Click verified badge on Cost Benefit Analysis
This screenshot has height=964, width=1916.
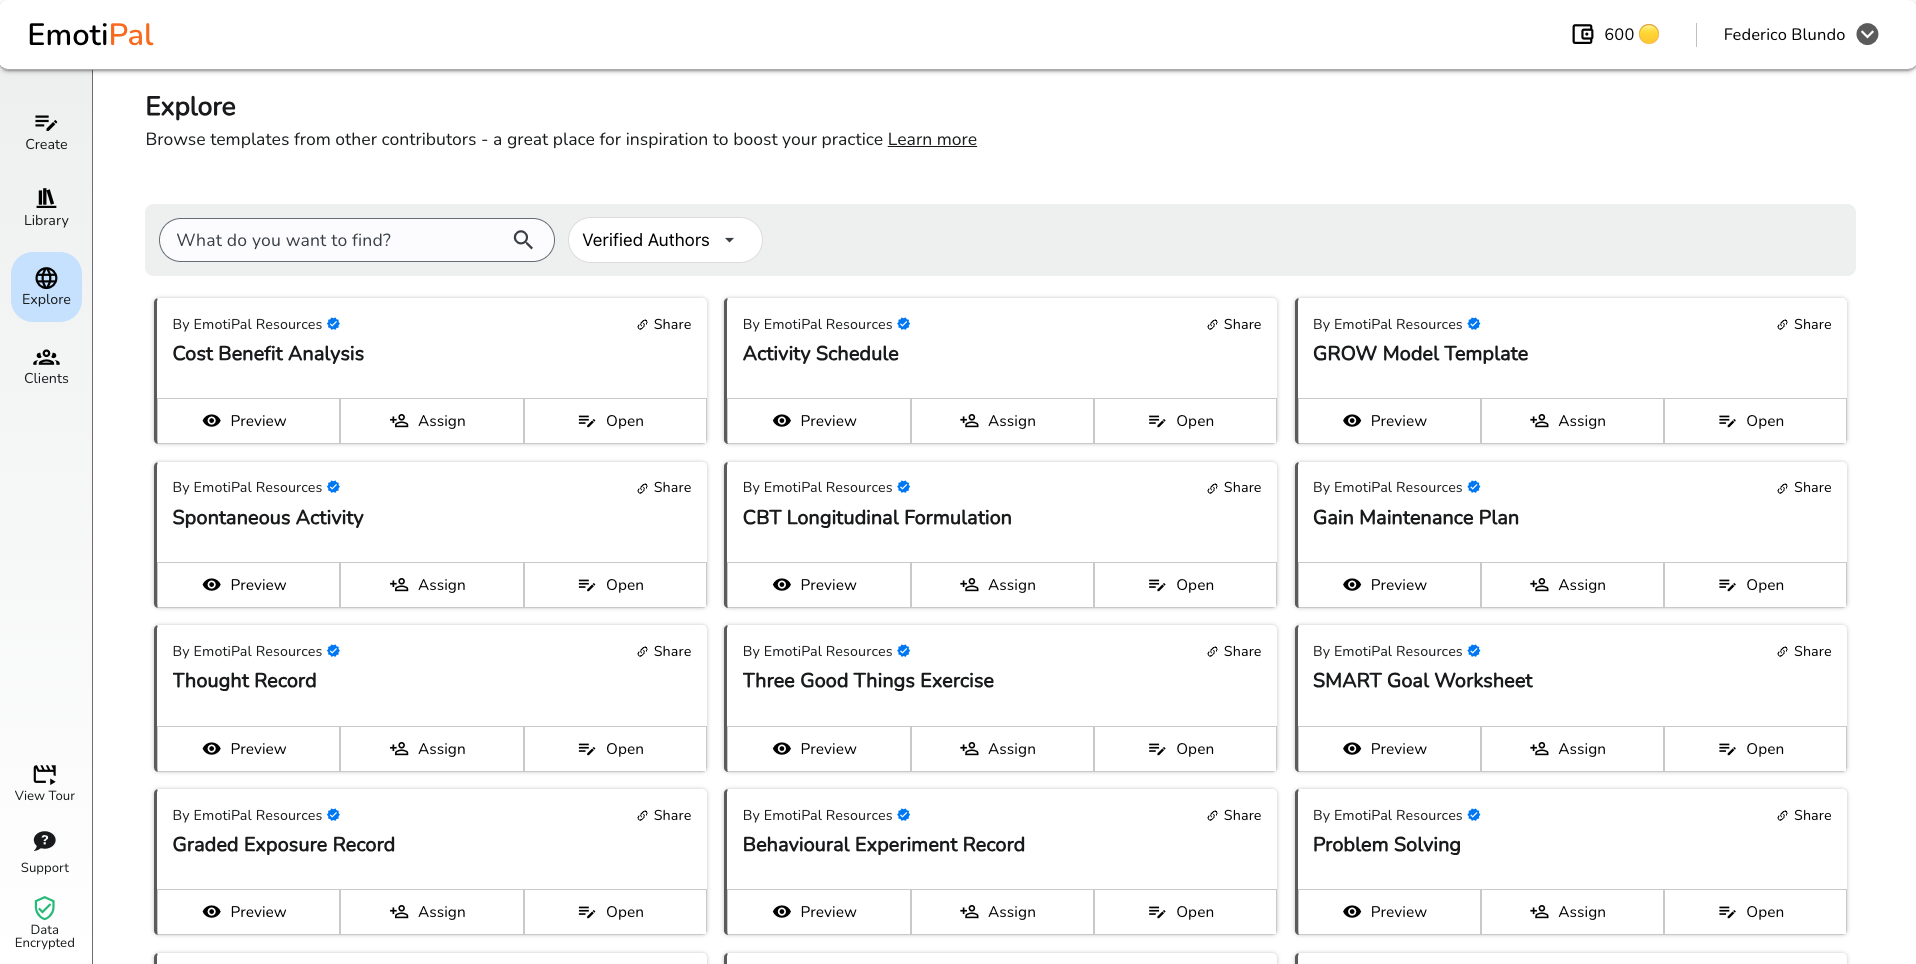click(x=334, y=324)
